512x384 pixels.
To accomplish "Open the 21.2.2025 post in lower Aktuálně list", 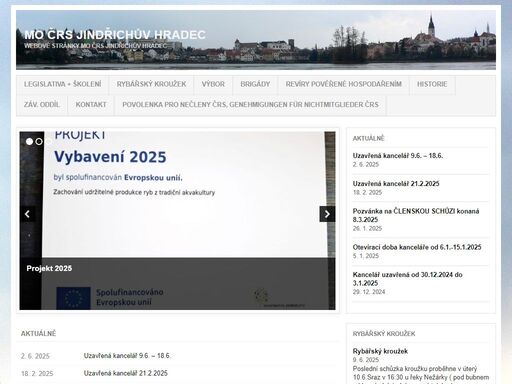I will pyautogui.click(x=126, y=373).
